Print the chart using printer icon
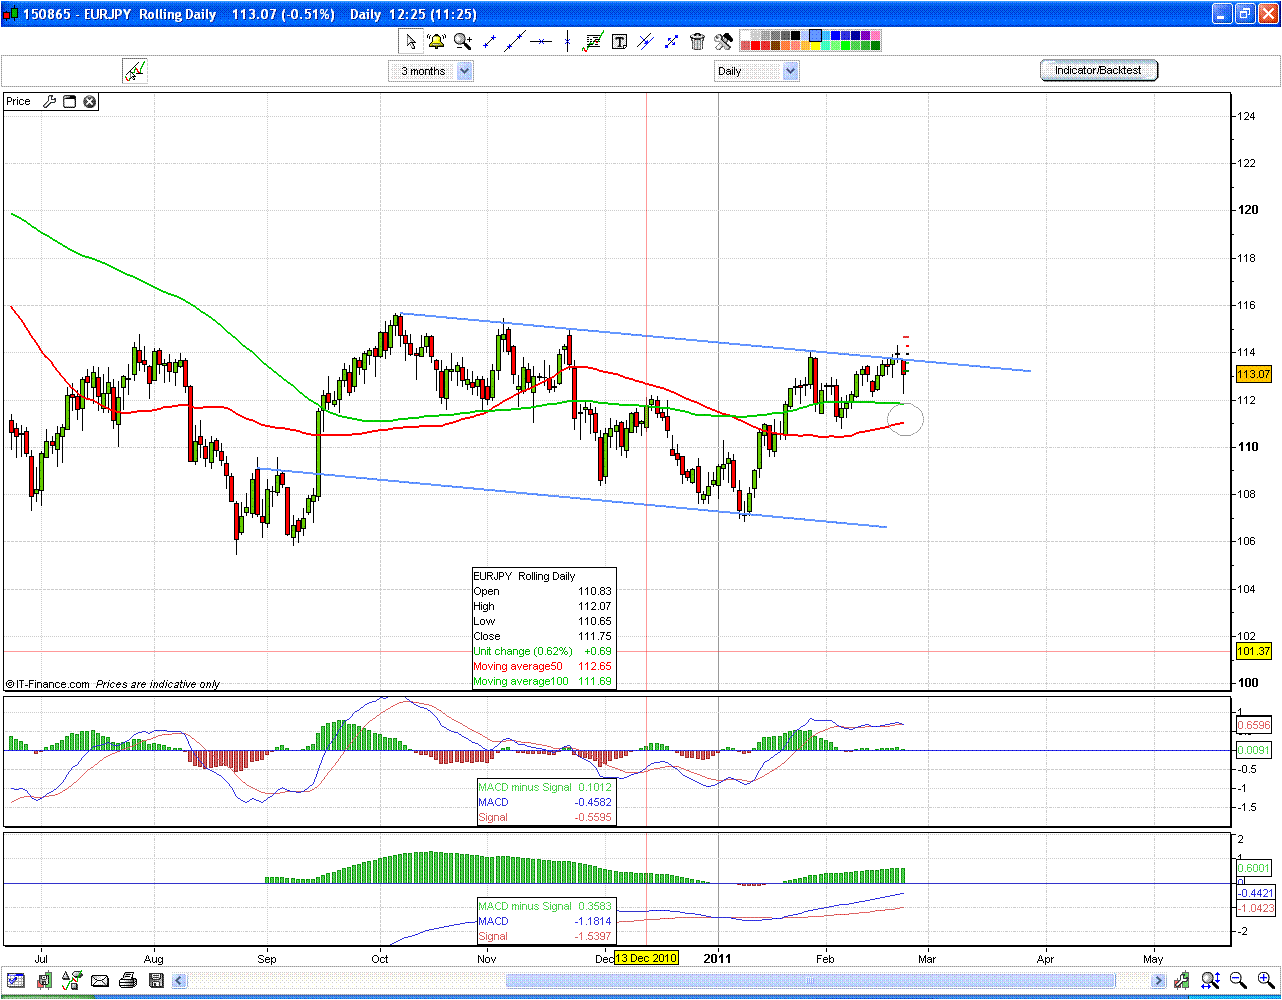The height and width of the screenshot is (1000, 1282). tap(128, 980)
